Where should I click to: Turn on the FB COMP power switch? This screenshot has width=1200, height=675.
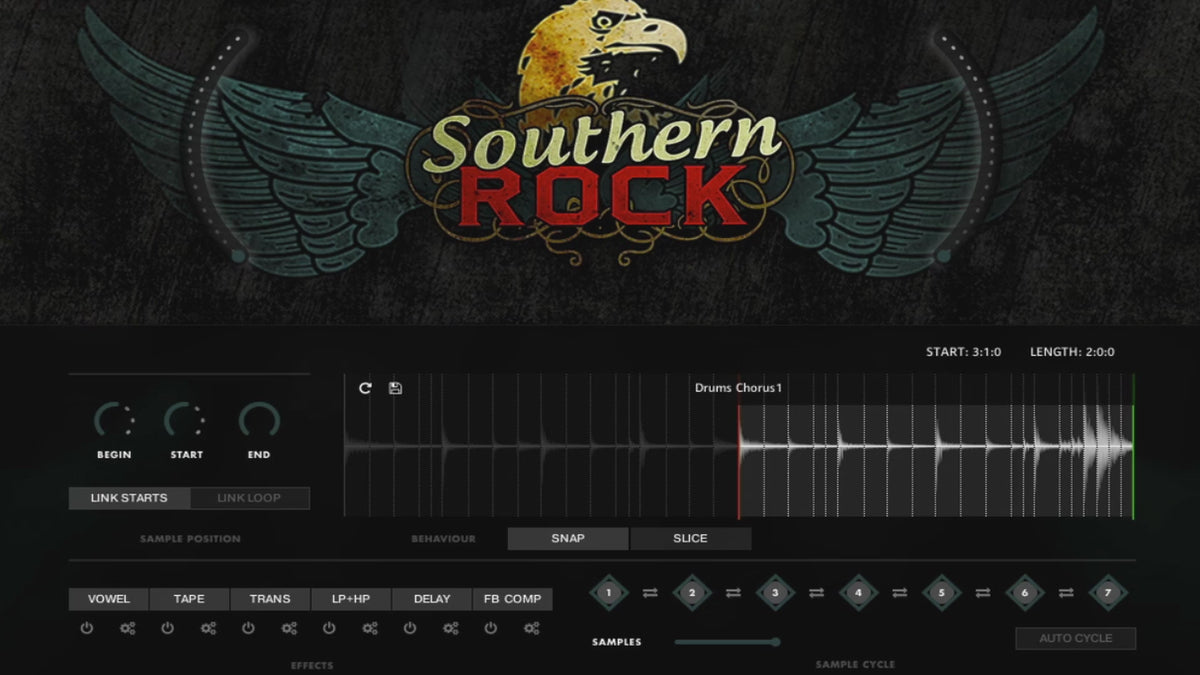pyautogui.click(x=491, y=629)
